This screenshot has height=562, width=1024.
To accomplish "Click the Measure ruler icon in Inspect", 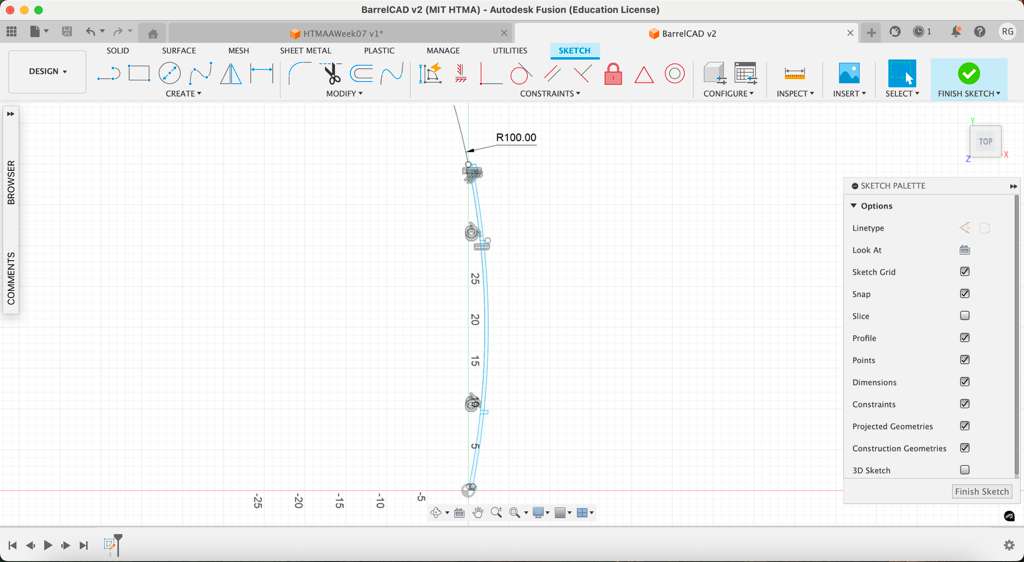I will [795, 73].
